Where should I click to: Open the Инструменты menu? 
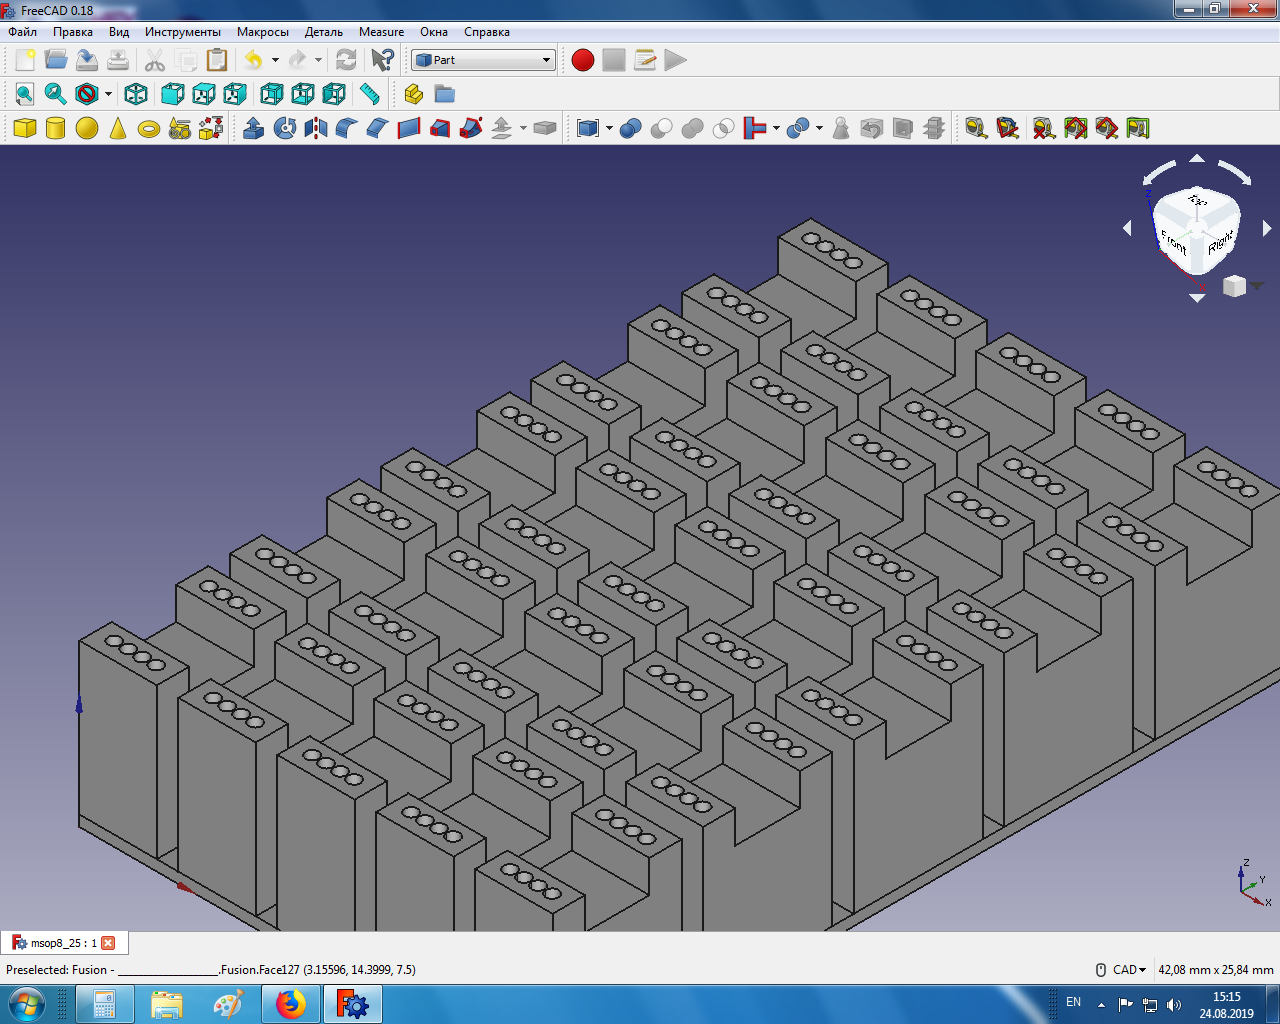click(183, 32)
